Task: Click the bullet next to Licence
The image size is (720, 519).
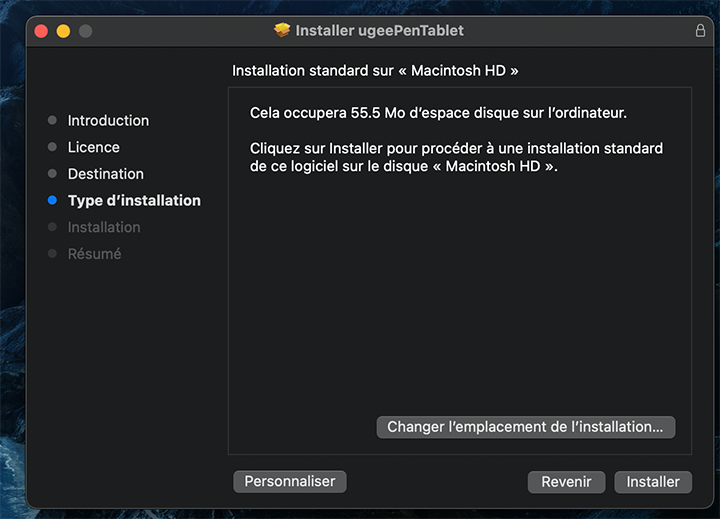Action: 52,147
